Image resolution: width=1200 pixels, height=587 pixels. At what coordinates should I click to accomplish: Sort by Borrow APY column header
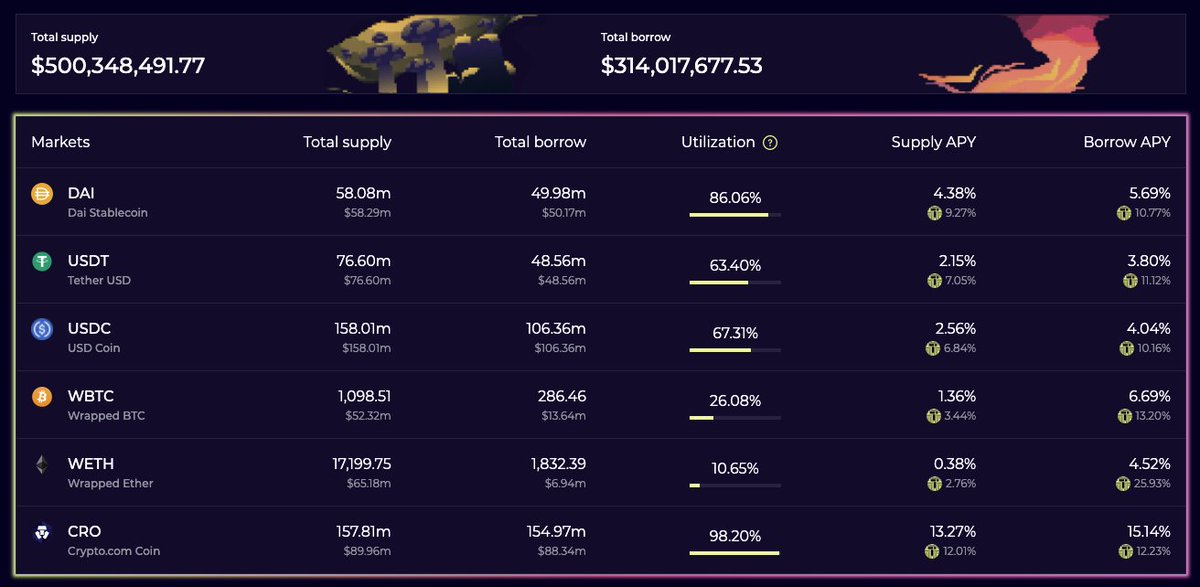[x=1126, y=142]
